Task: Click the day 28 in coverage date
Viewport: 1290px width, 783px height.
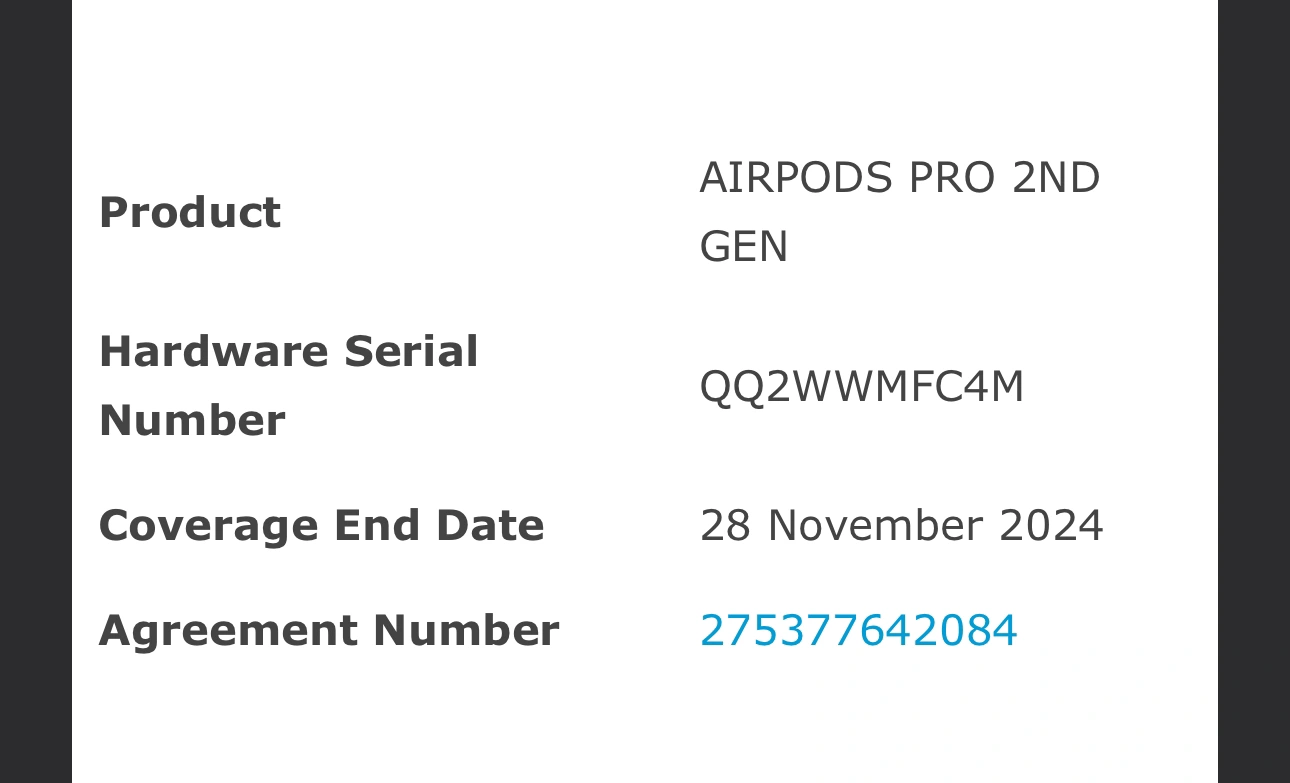Action: pyautogui.click(x=726, y=525)
